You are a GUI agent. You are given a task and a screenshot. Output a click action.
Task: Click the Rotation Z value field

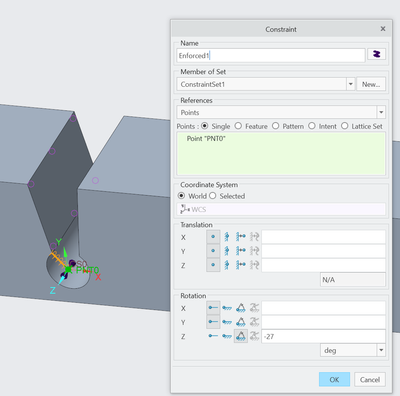click(323, 336)
